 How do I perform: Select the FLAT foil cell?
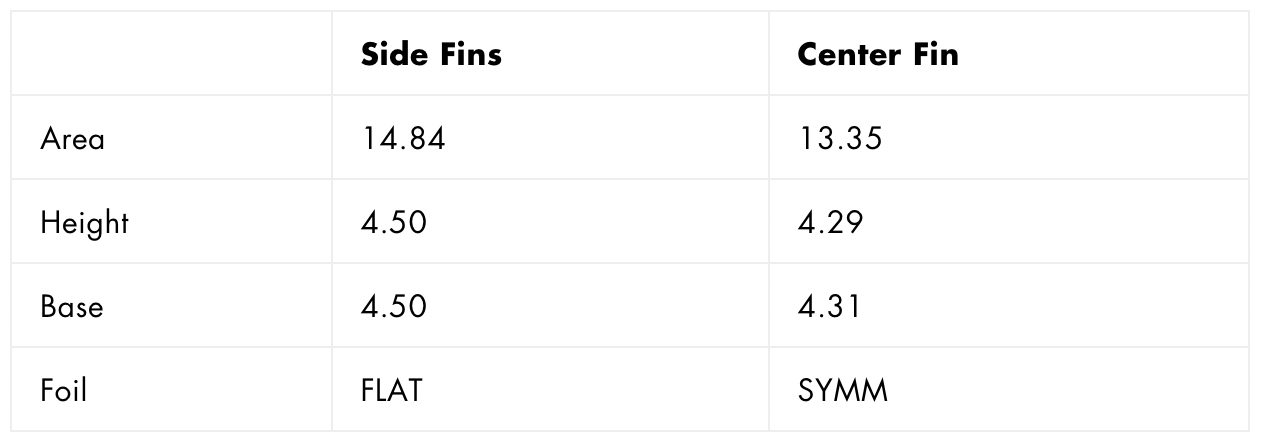[392, 389]
